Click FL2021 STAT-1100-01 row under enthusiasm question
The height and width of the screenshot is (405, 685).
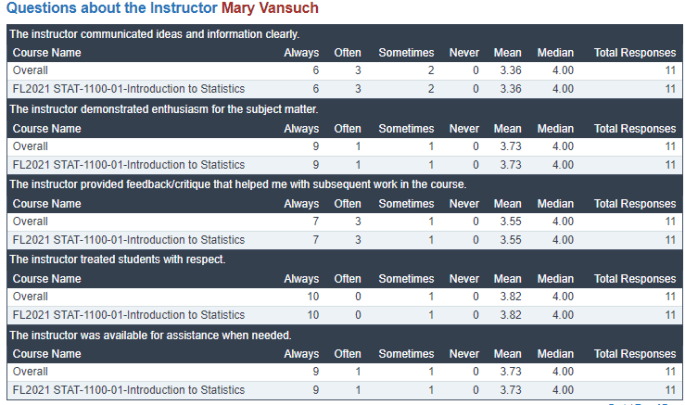click(128, 165)
